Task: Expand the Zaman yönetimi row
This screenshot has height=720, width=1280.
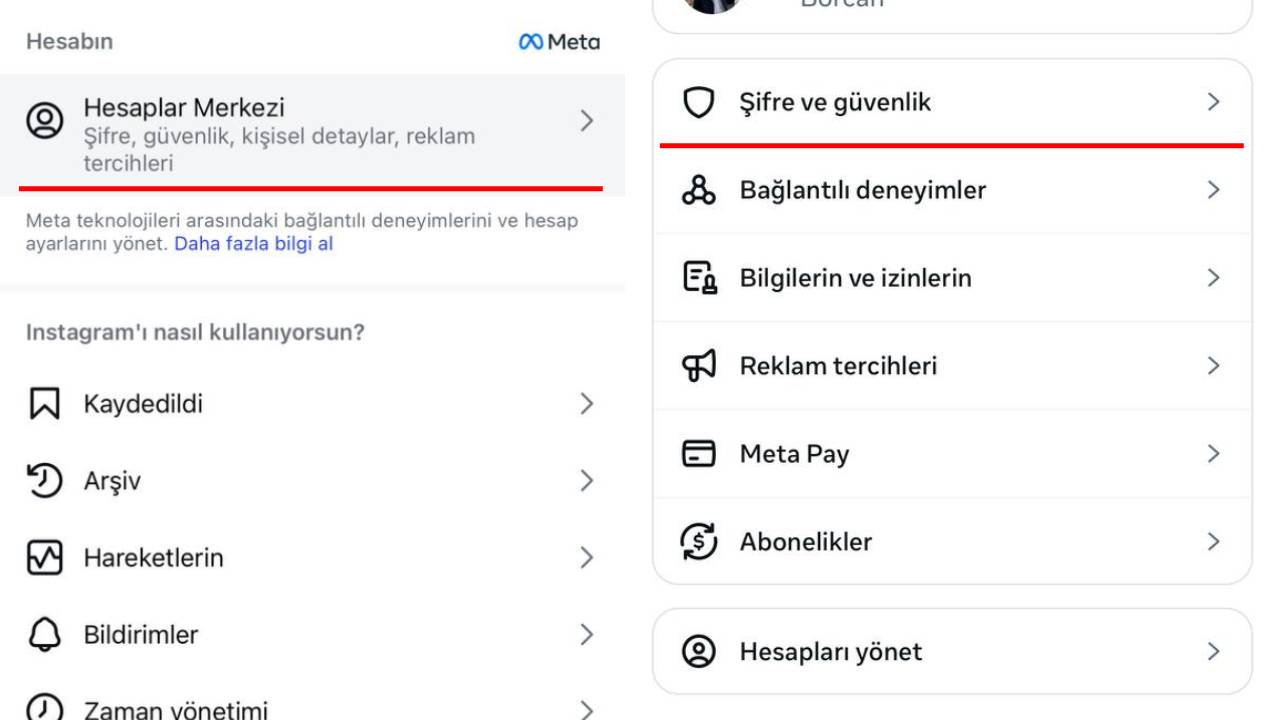Action: coord(300,710)
